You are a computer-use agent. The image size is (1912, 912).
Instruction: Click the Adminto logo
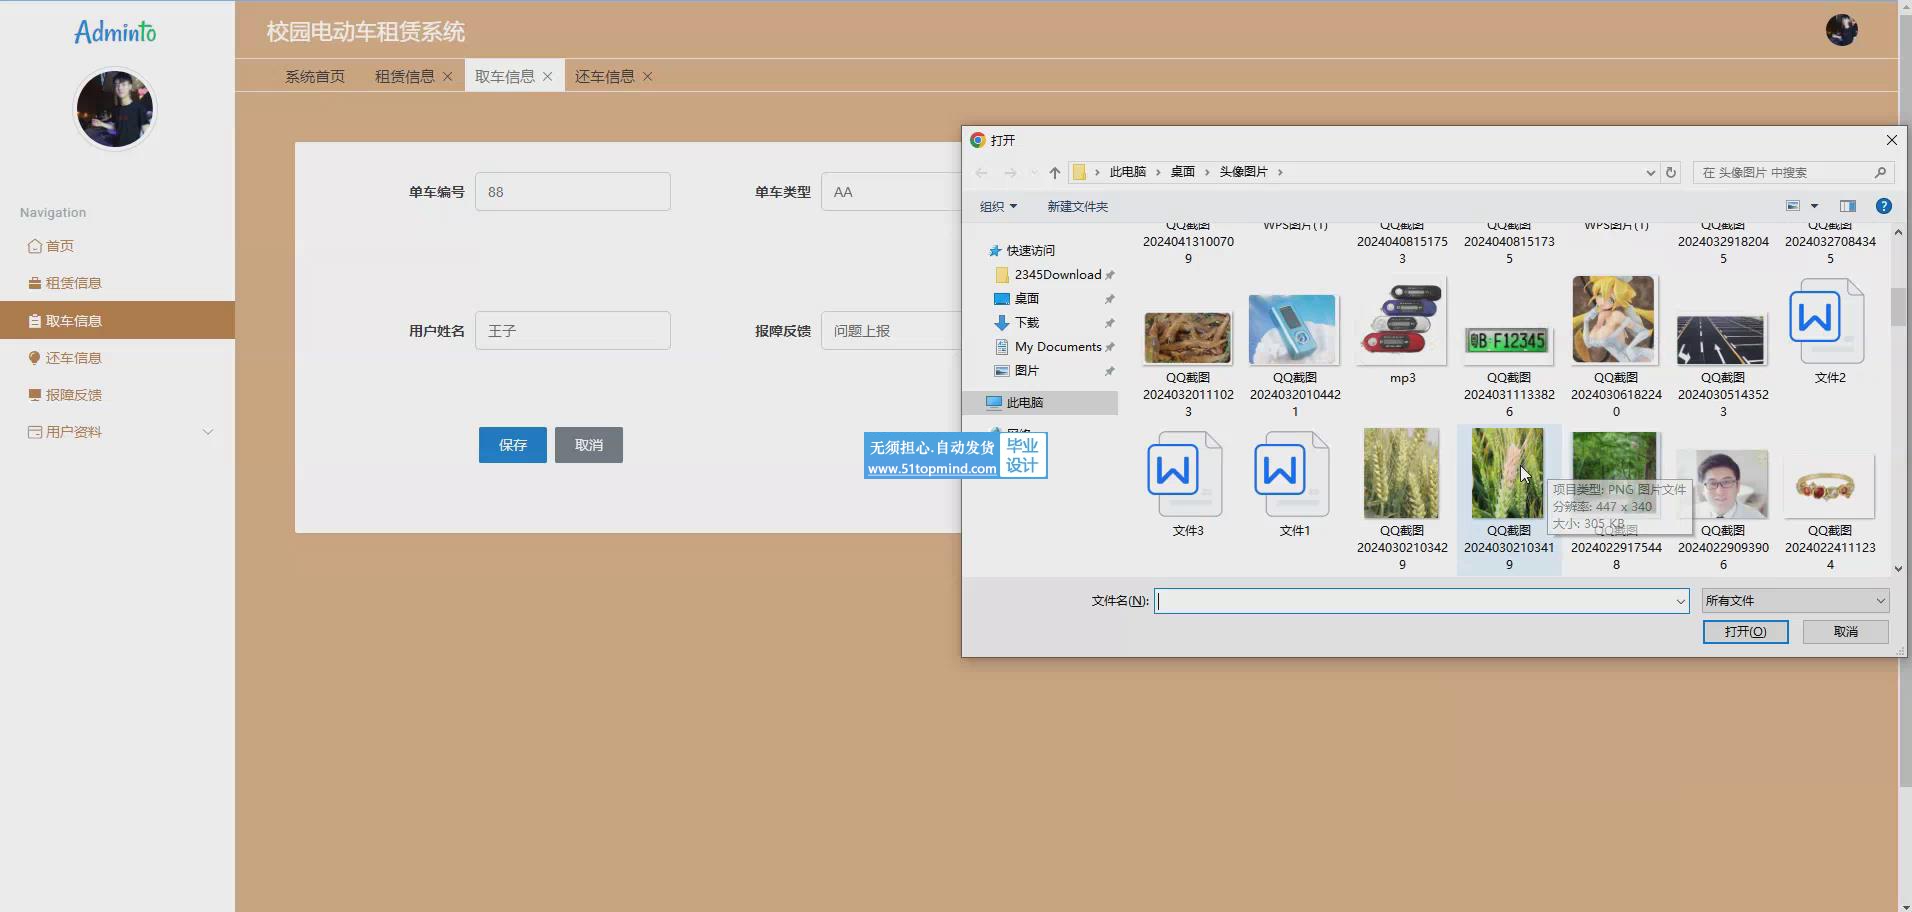(x=115, y=32)
